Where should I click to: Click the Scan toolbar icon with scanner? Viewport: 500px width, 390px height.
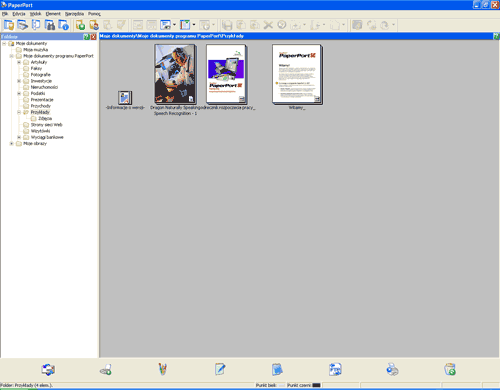point(23,25)
